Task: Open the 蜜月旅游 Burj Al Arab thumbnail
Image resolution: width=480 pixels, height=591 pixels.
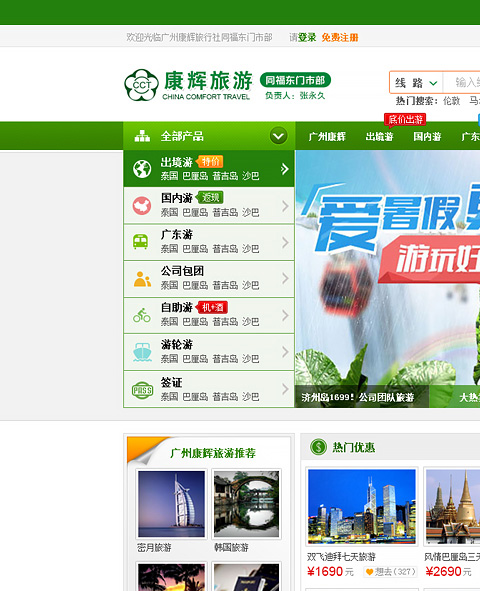Action: point(171,504)
